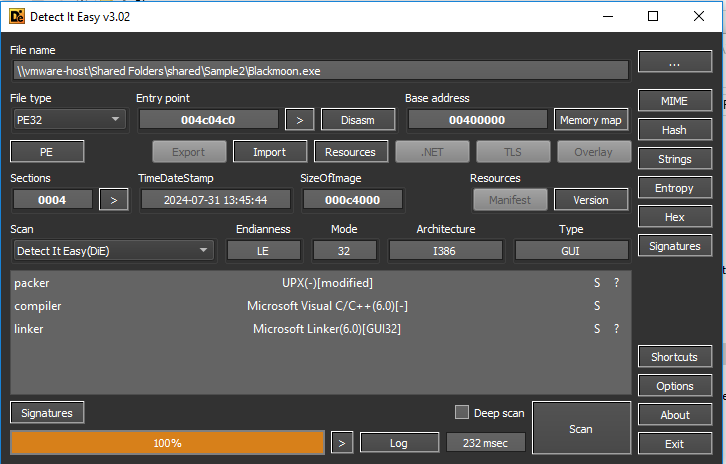Click the question mark on the linker row
726x464 pixels.
[616, 329]
